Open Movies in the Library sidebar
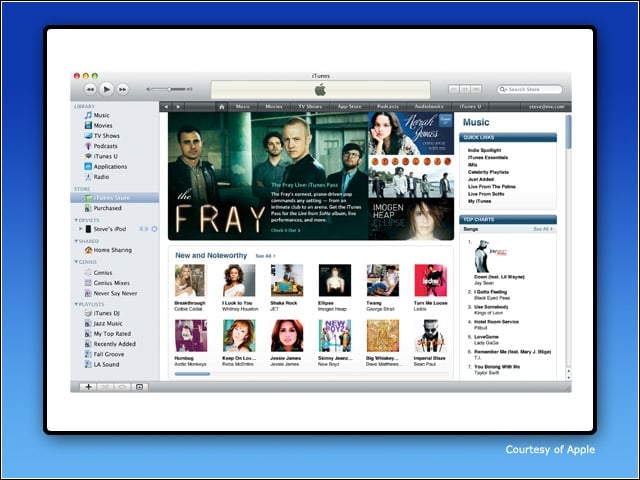640x480 pixels. point(98,125)
